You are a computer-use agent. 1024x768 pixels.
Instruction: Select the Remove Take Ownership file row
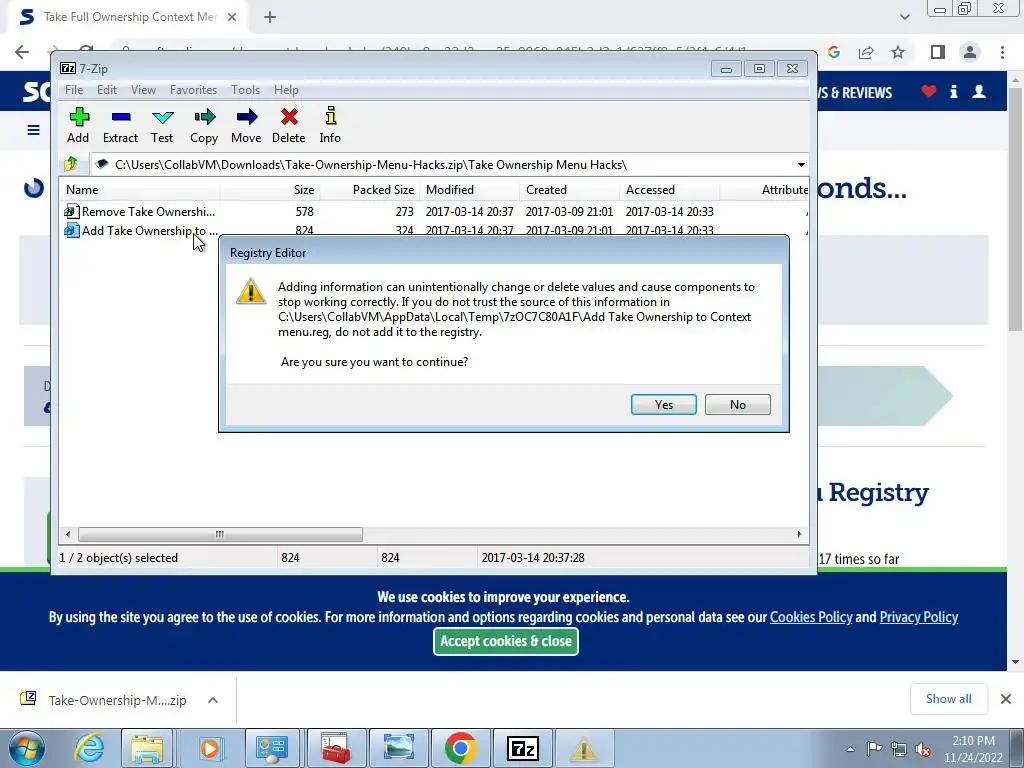click(x=434, y=212)
